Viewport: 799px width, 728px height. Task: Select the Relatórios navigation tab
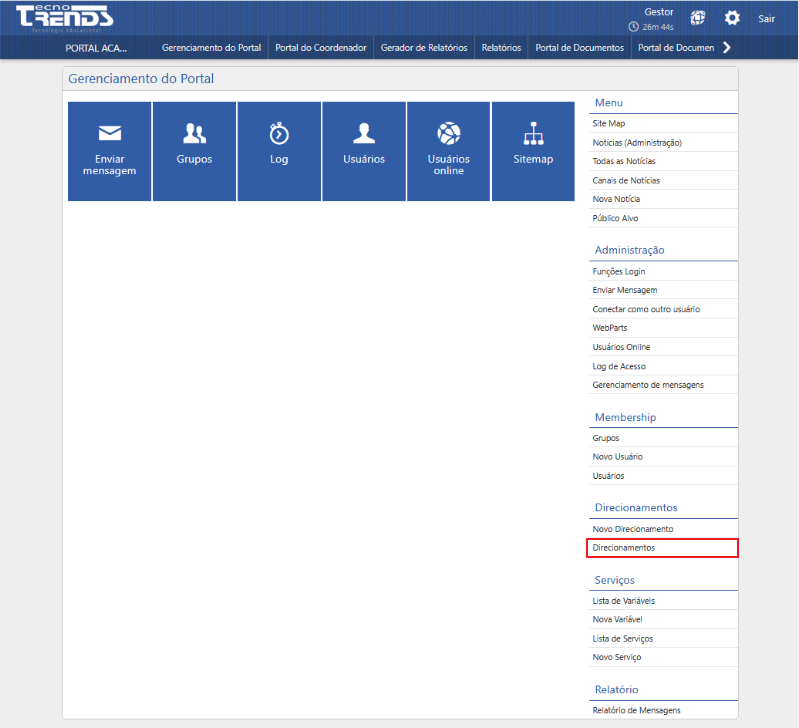(x=501, y=47)
